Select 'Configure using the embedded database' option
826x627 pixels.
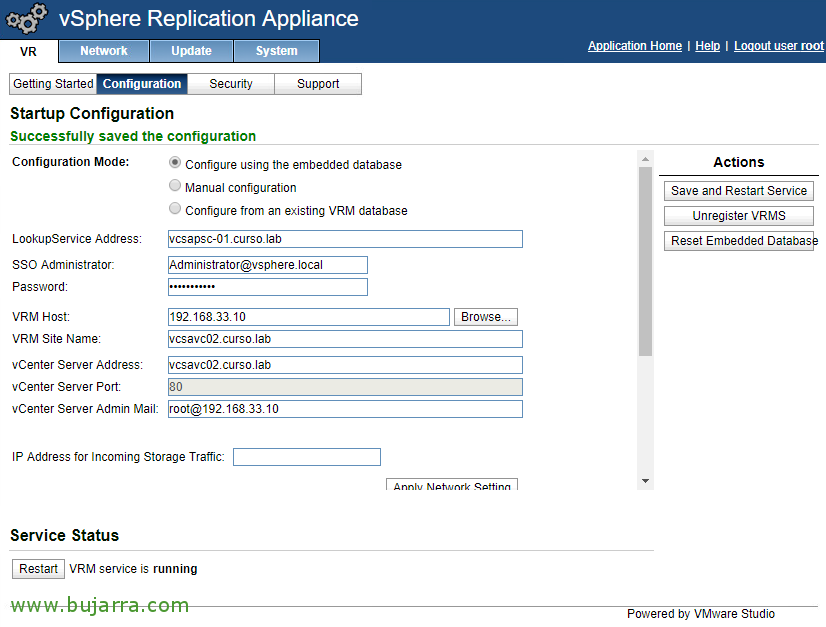click(174, 163)
